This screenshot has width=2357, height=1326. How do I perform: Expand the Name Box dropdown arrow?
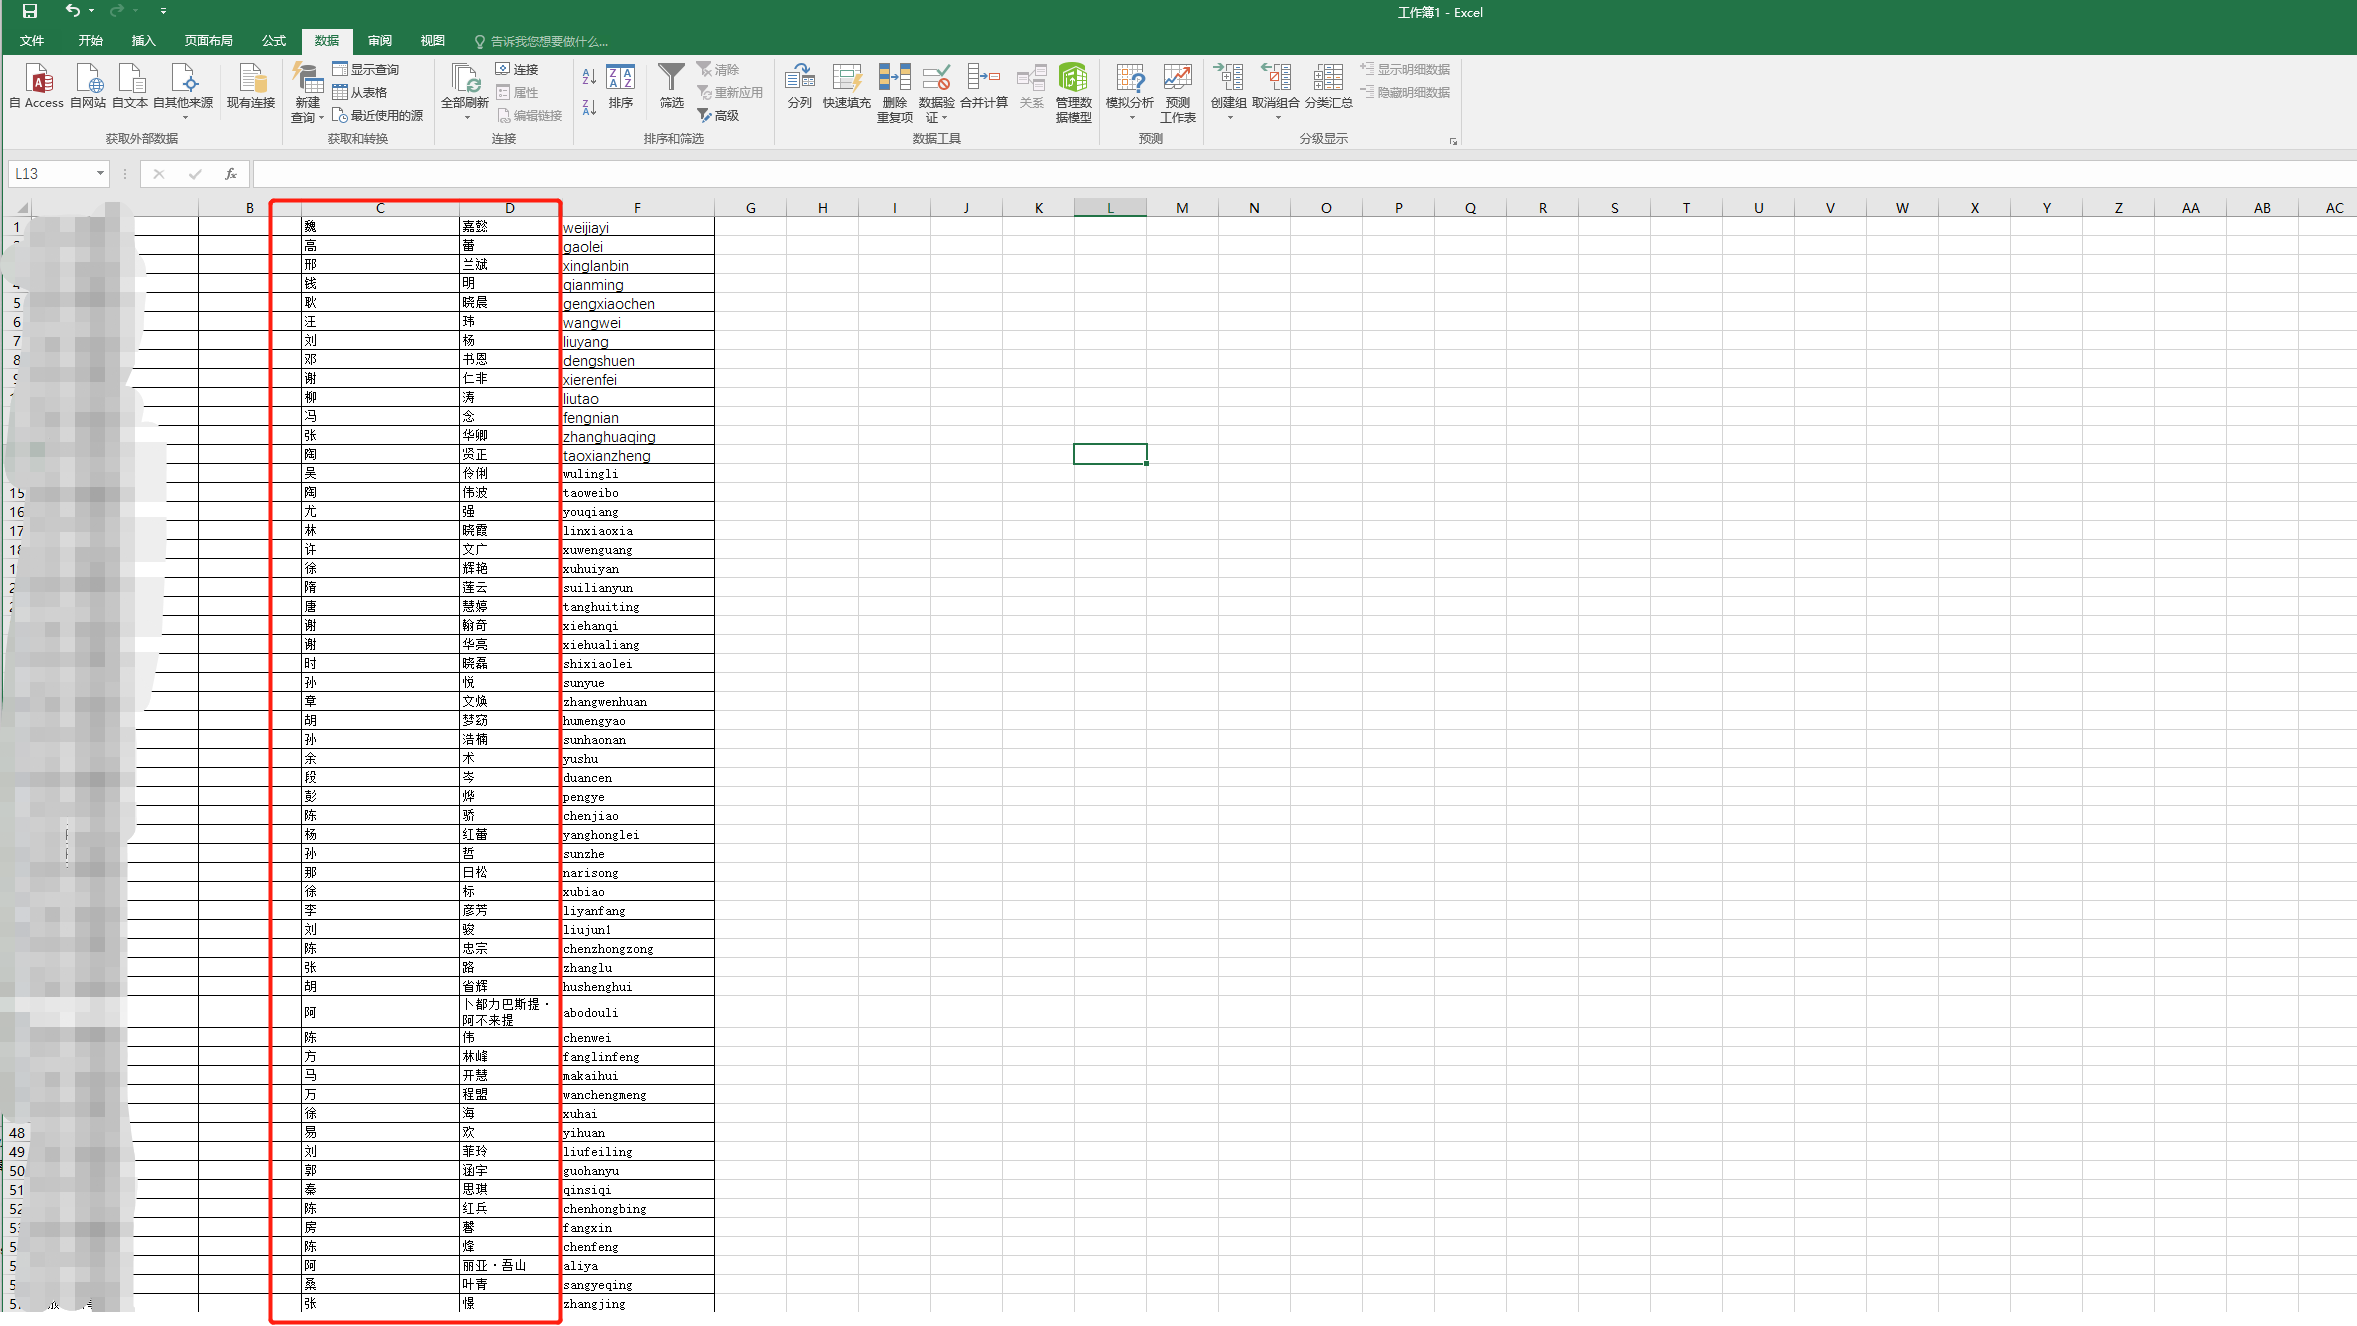[x=100, y=174]
